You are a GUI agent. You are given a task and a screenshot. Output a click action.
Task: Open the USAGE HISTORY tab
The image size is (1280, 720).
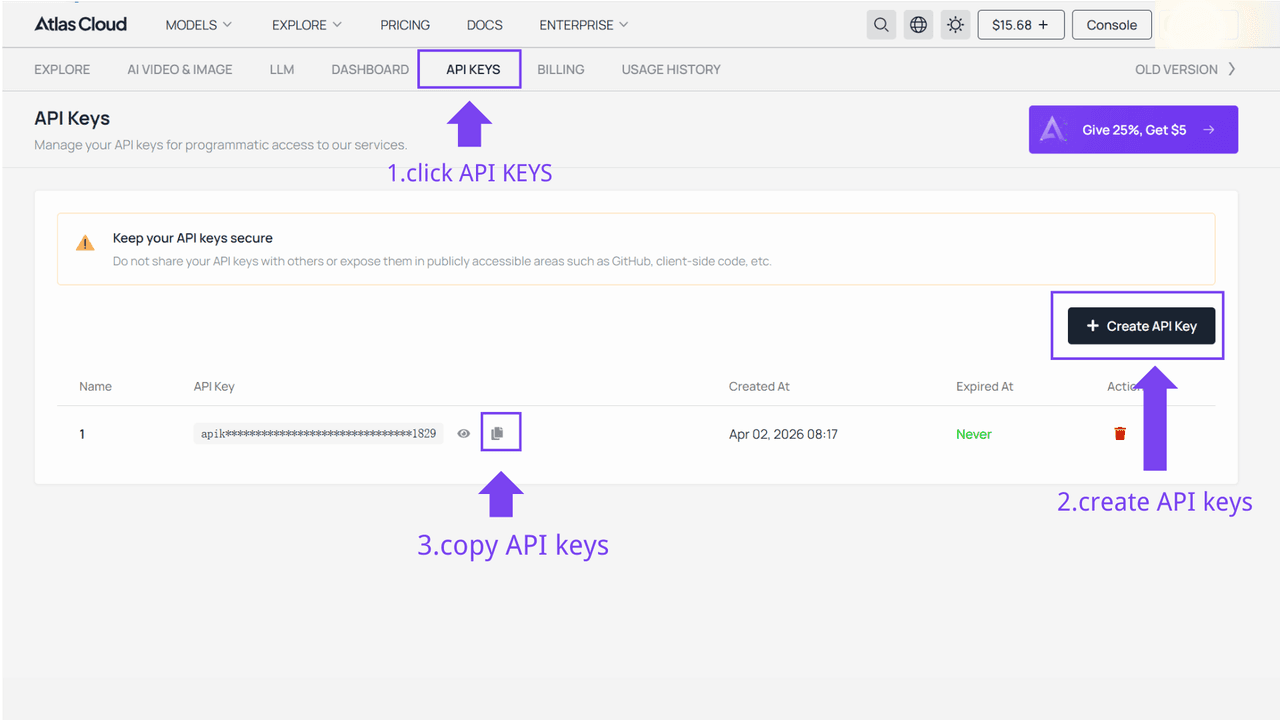671,70
